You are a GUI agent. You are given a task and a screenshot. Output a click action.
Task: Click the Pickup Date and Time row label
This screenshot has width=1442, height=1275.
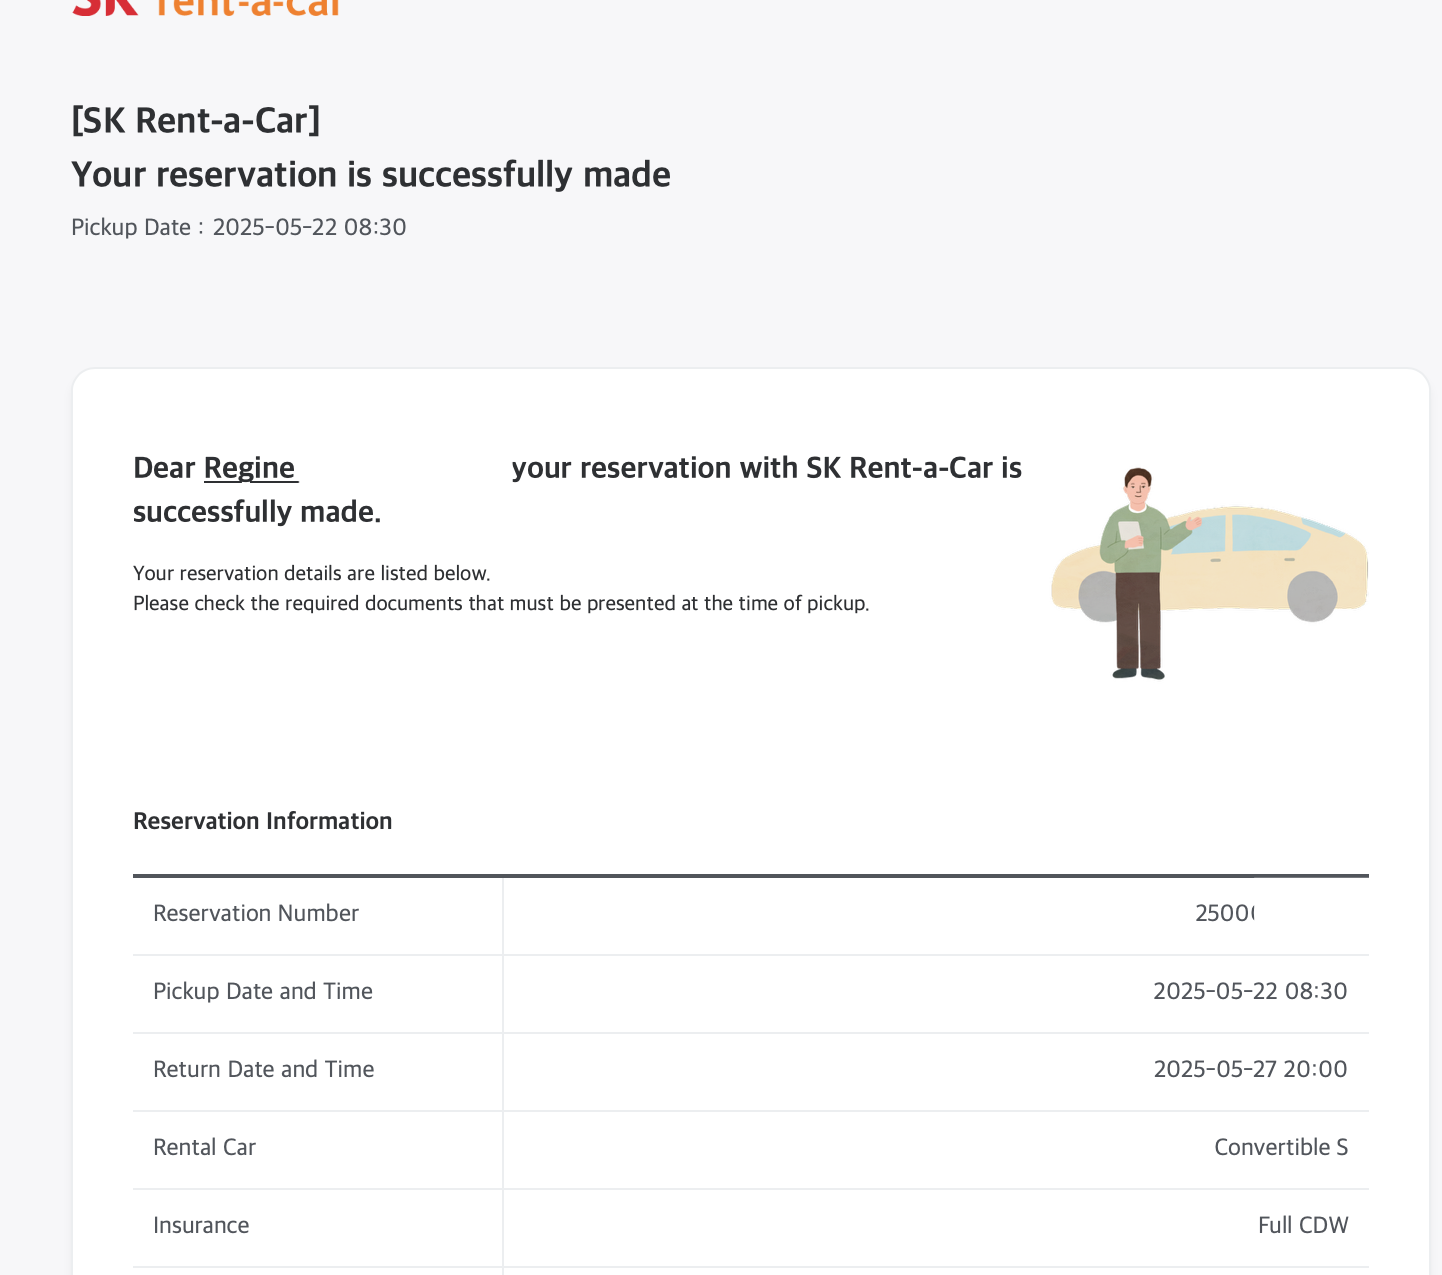262,991
